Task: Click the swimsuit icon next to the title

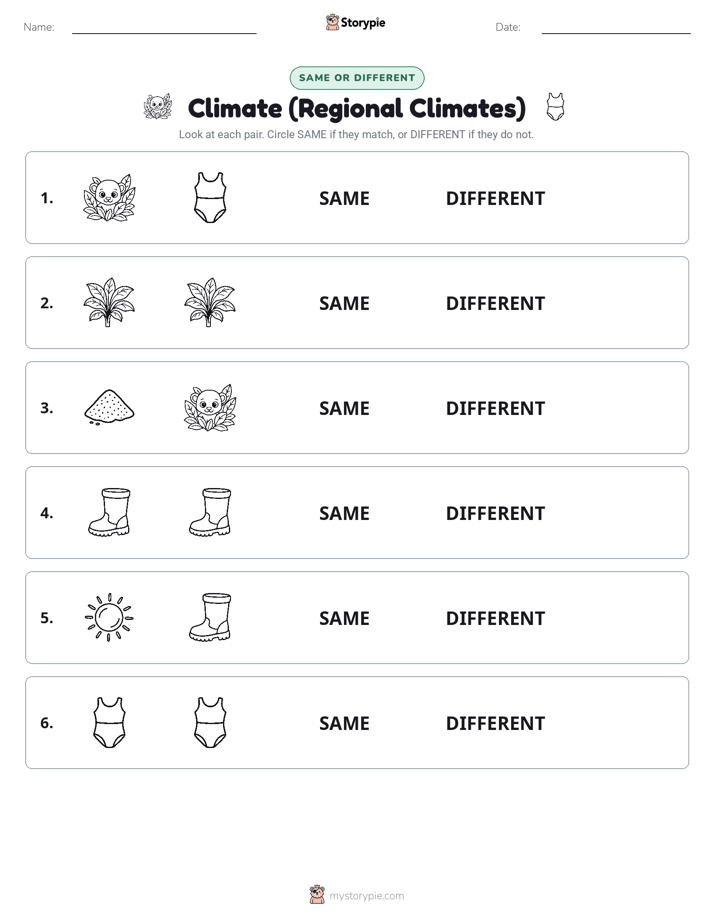Action: pos(555,107)
